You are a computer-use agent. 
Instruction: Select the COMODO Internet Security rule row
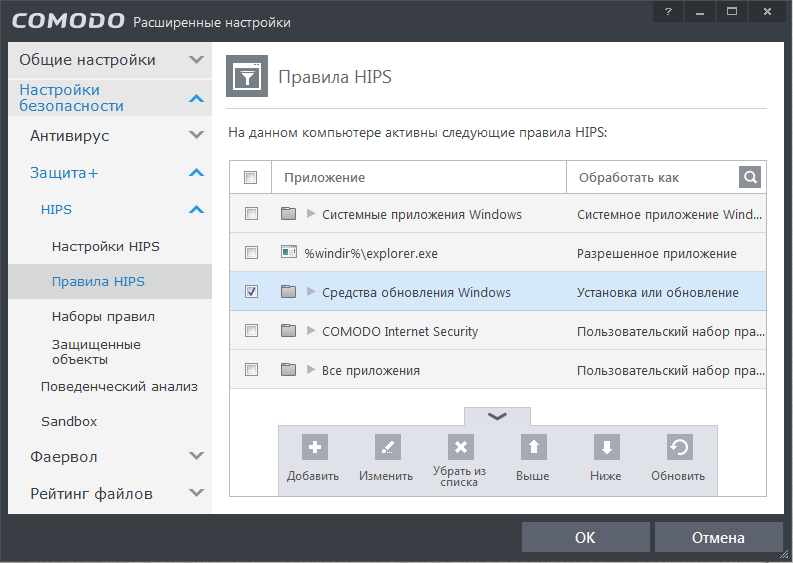(400, 331)
